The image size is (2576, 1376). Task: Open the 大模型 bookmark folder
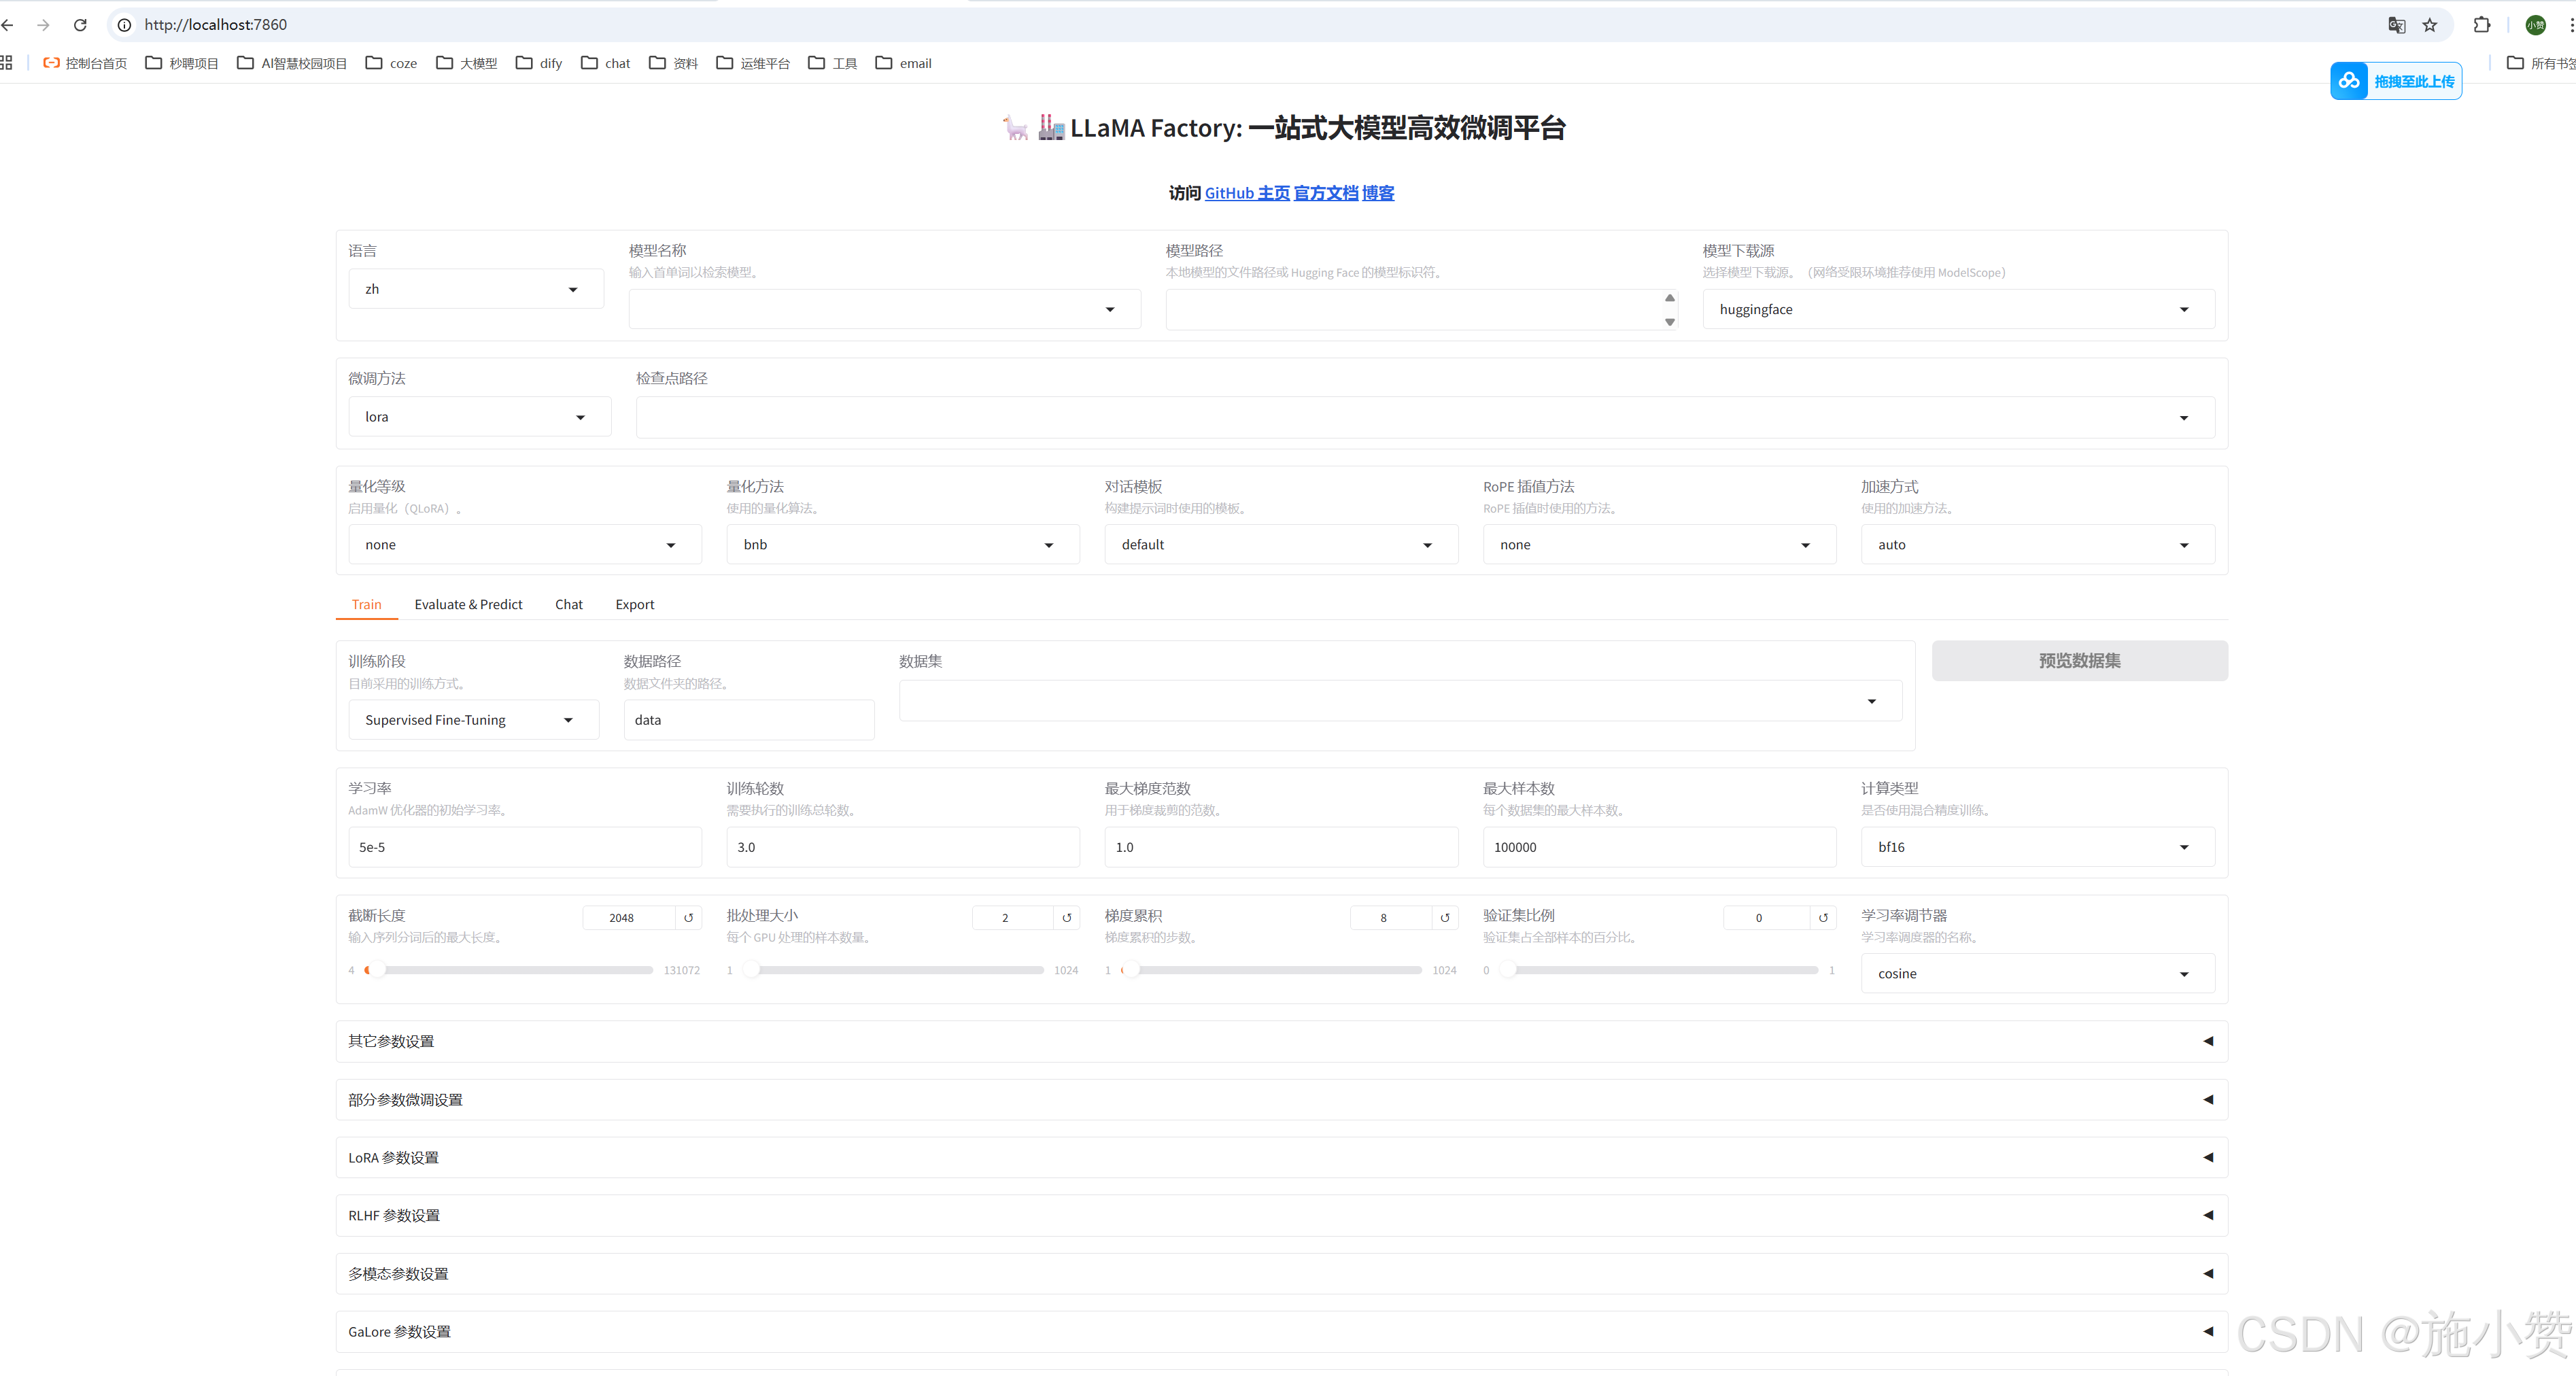467,63
